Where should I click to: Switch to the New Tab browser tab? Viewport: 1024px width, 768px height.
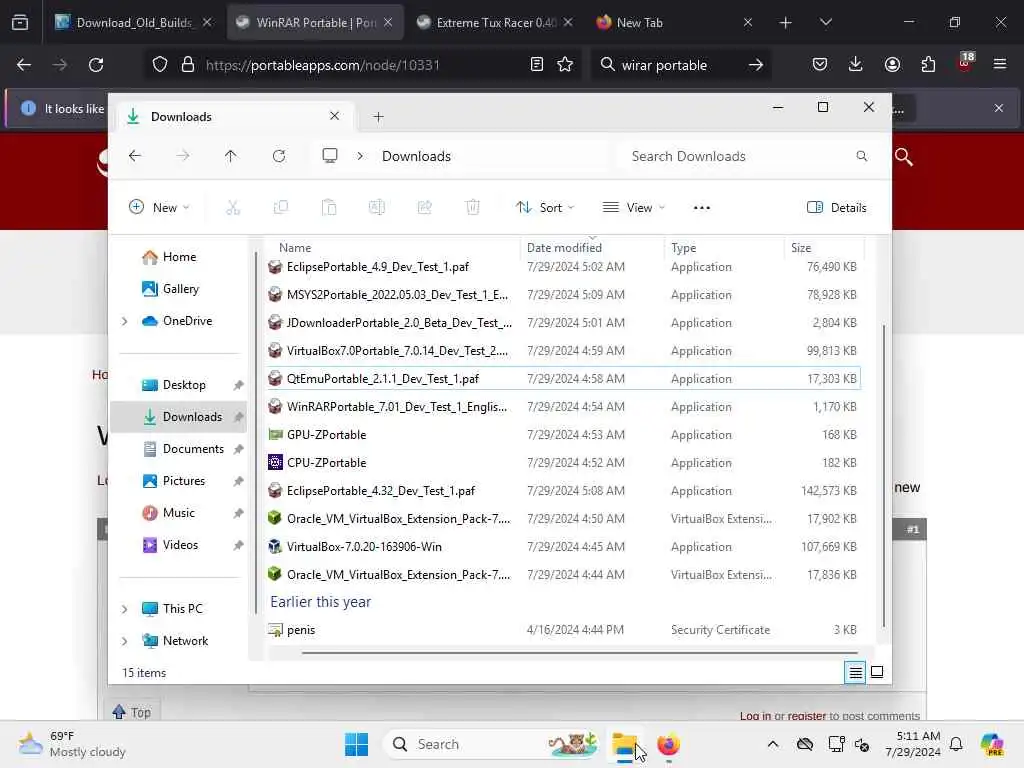[x=675, y=22]
